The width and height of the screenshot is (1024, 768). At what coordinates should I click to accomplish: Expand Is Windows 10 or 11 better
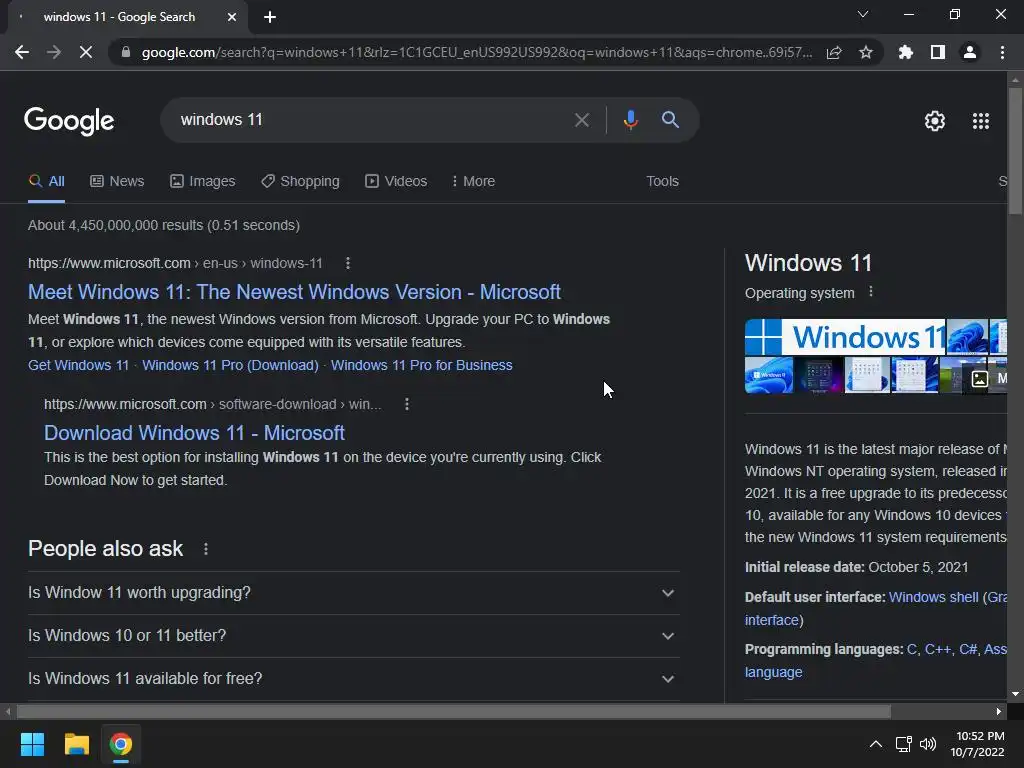point(353,636)
